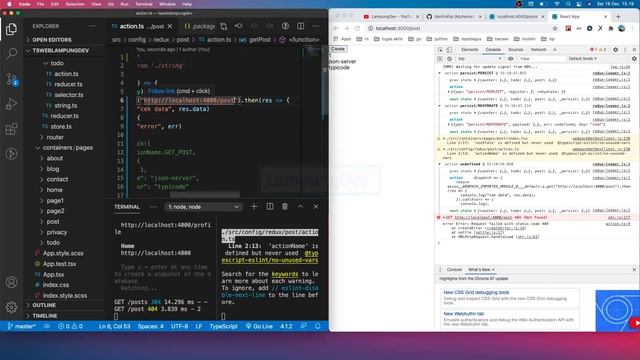The image size is (640, 360).
Task: Click New CSS Grid debugging tools link
Action: point(476,293)
